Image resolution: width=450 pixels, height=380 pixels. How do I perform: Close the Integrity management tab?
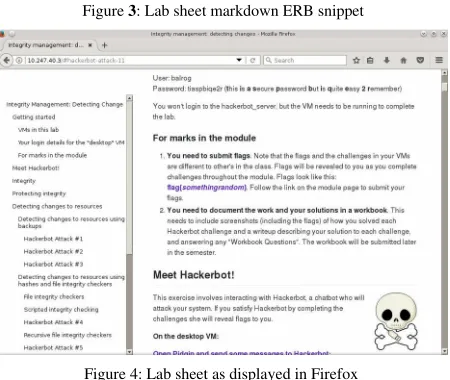coord(90,45)
